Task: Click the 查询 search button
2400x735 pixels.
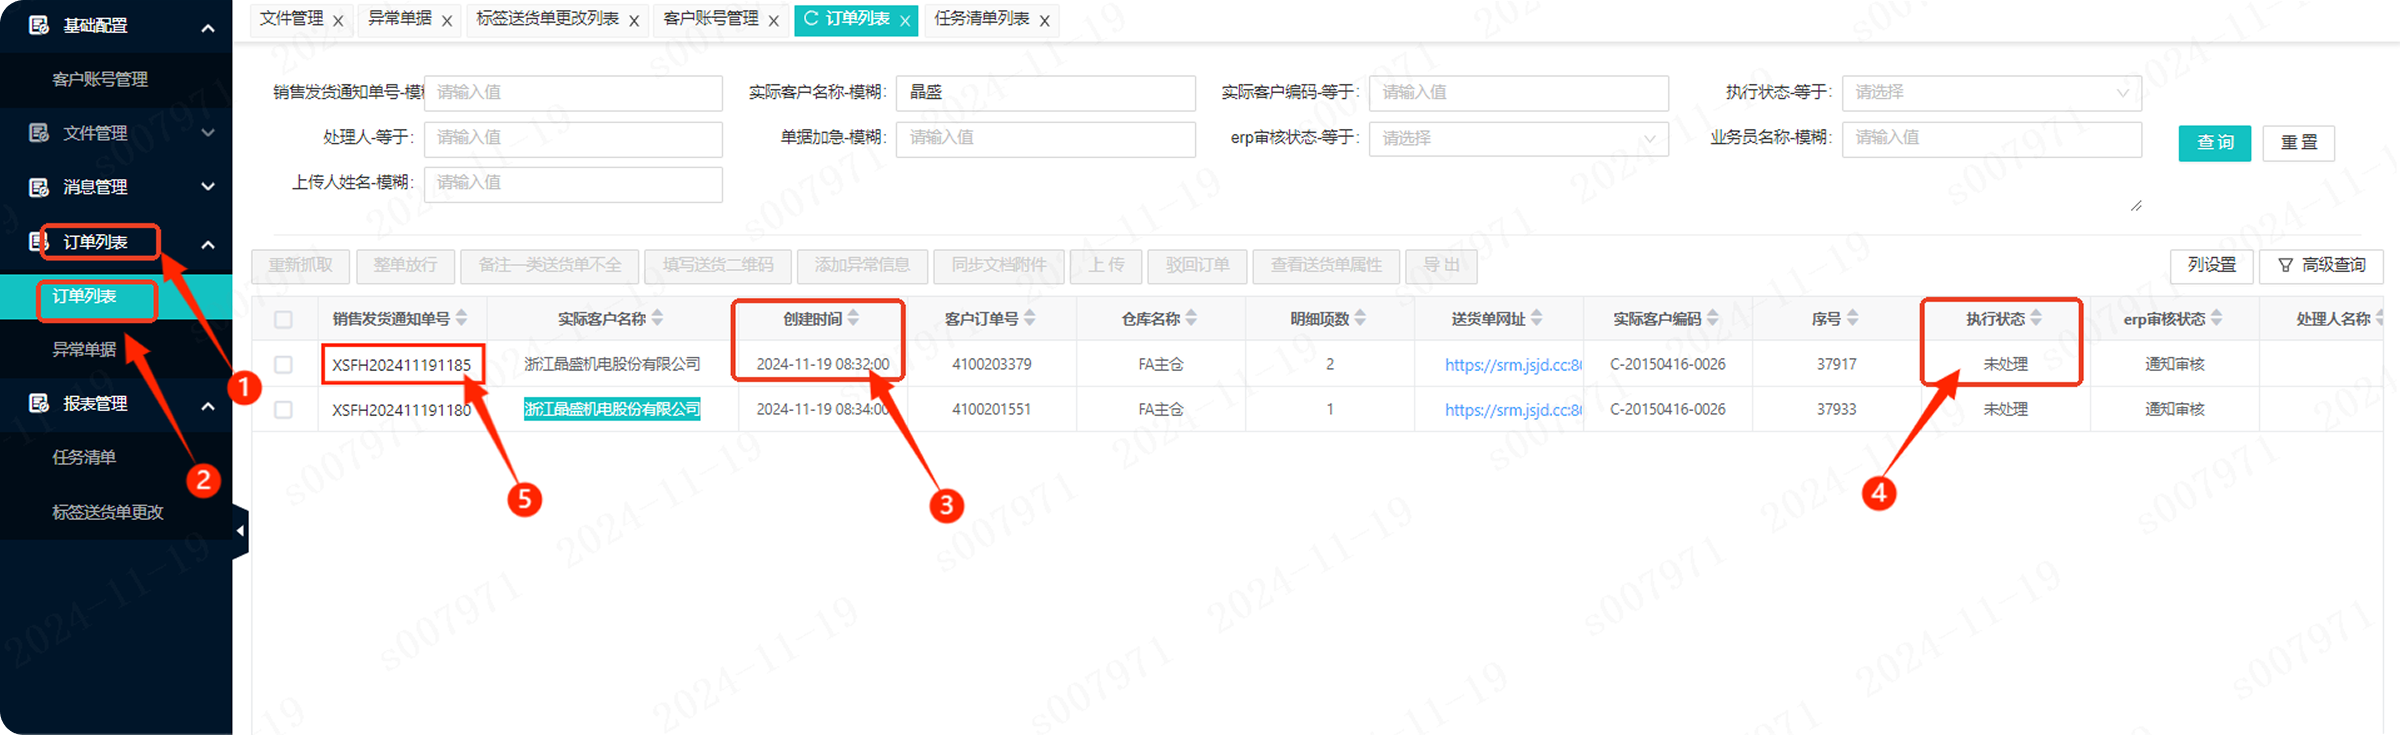Action: pyautogui.click(x=2215, y=143)
